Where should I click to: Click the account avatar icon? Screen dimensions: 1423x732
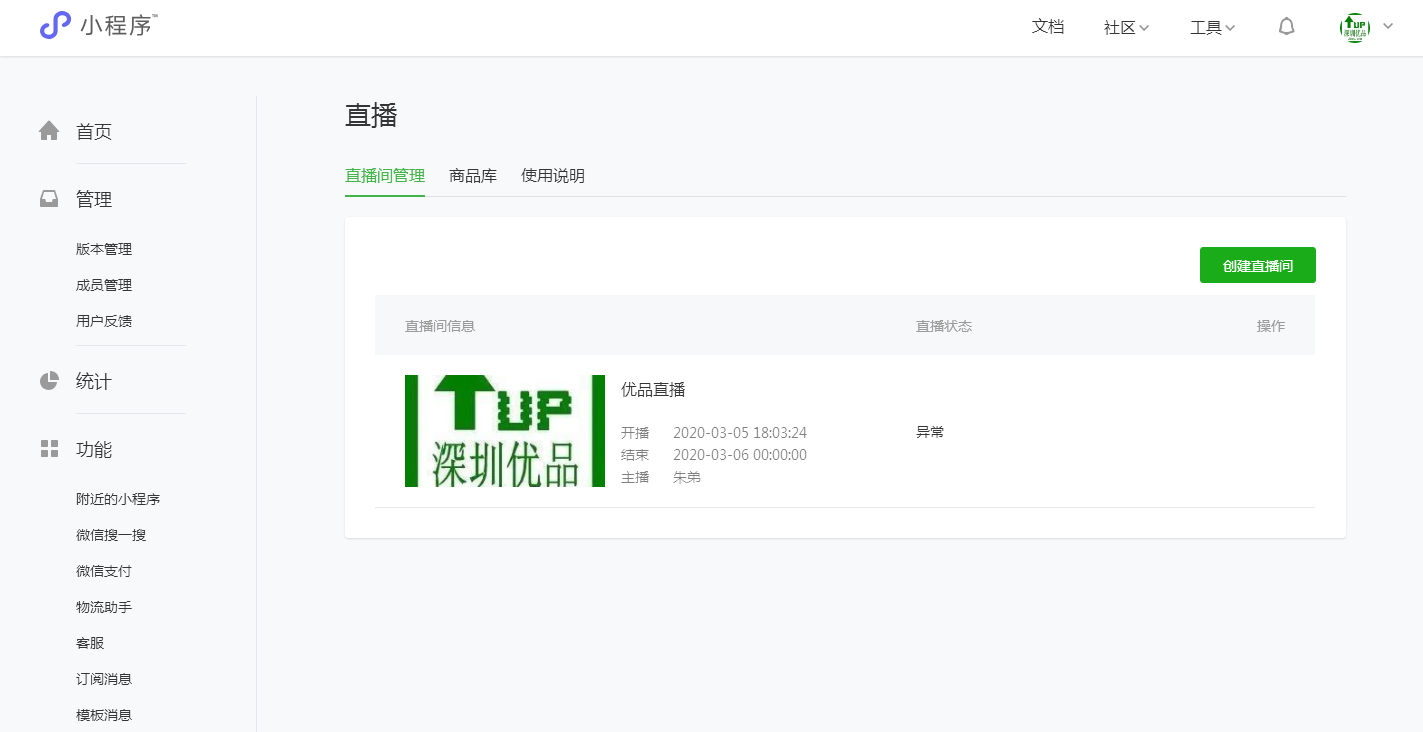(1354, 27)
